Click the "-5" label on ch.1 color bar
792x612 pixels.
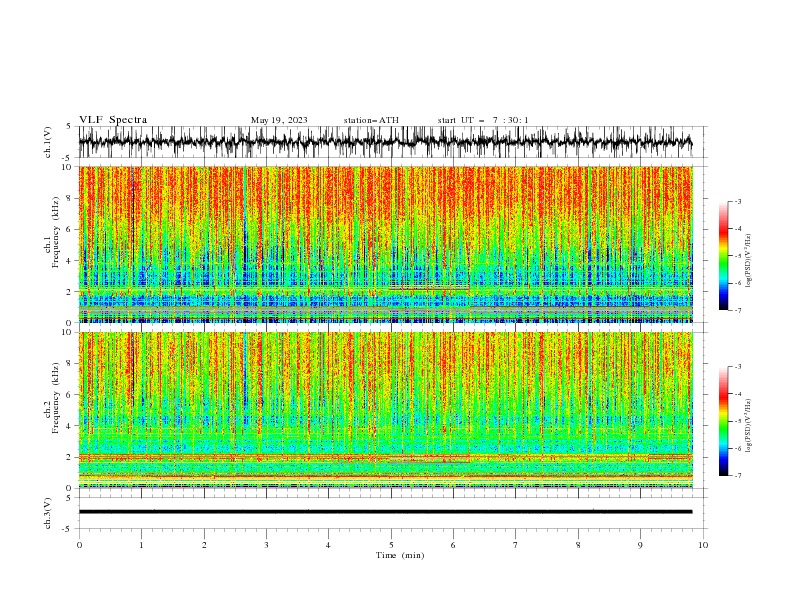tap(738, 256)
